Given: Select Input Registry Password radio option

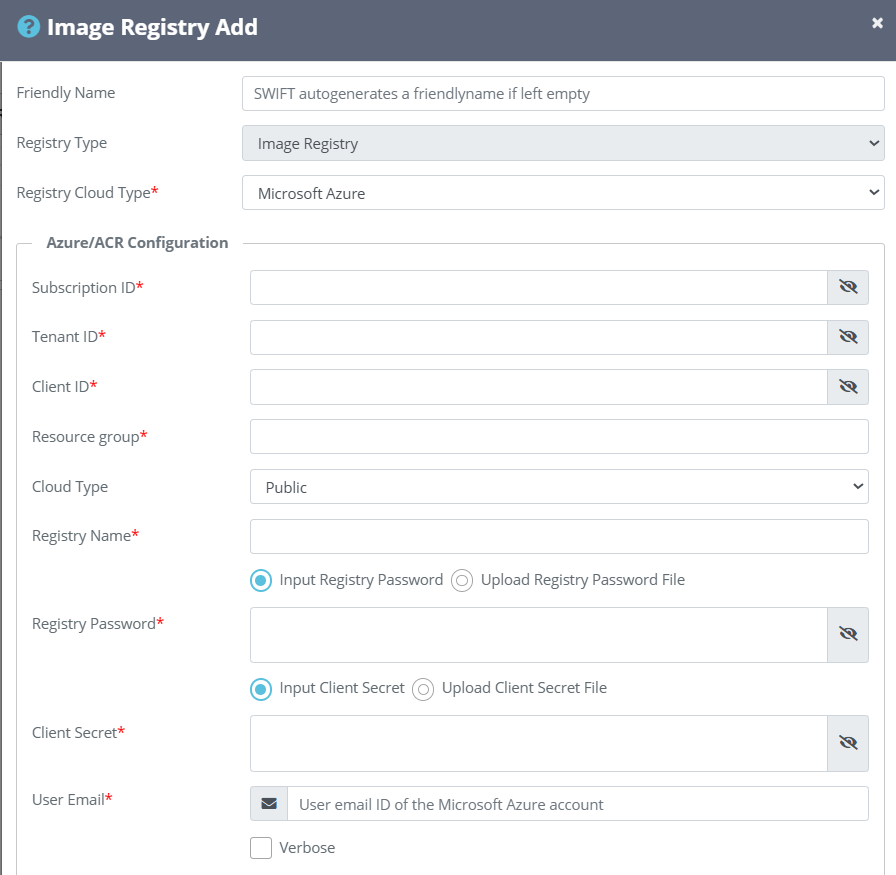Looking at the screenshot, I should (261, 581).
